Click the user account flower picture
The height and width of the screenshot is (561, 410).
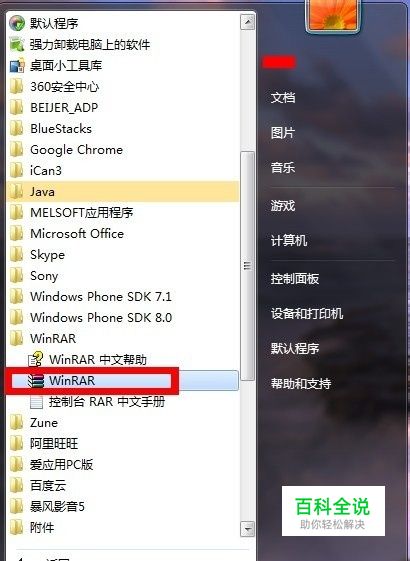pos(332,15)
